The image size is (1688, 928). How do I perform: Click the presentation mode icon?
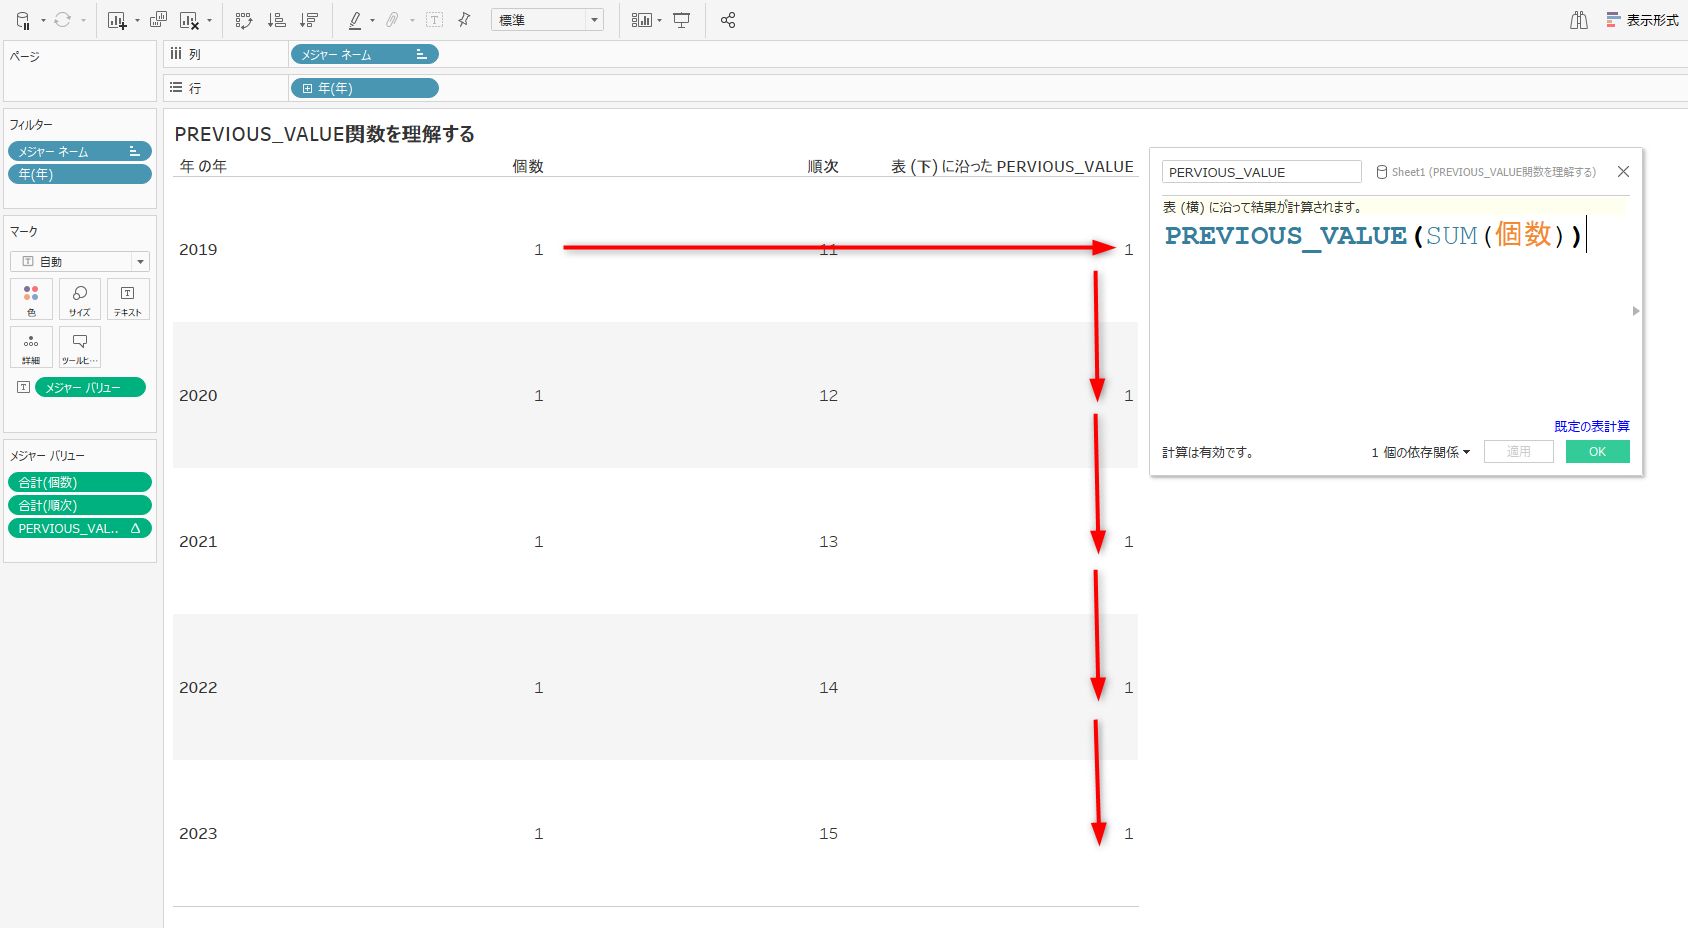coord(682,20)
